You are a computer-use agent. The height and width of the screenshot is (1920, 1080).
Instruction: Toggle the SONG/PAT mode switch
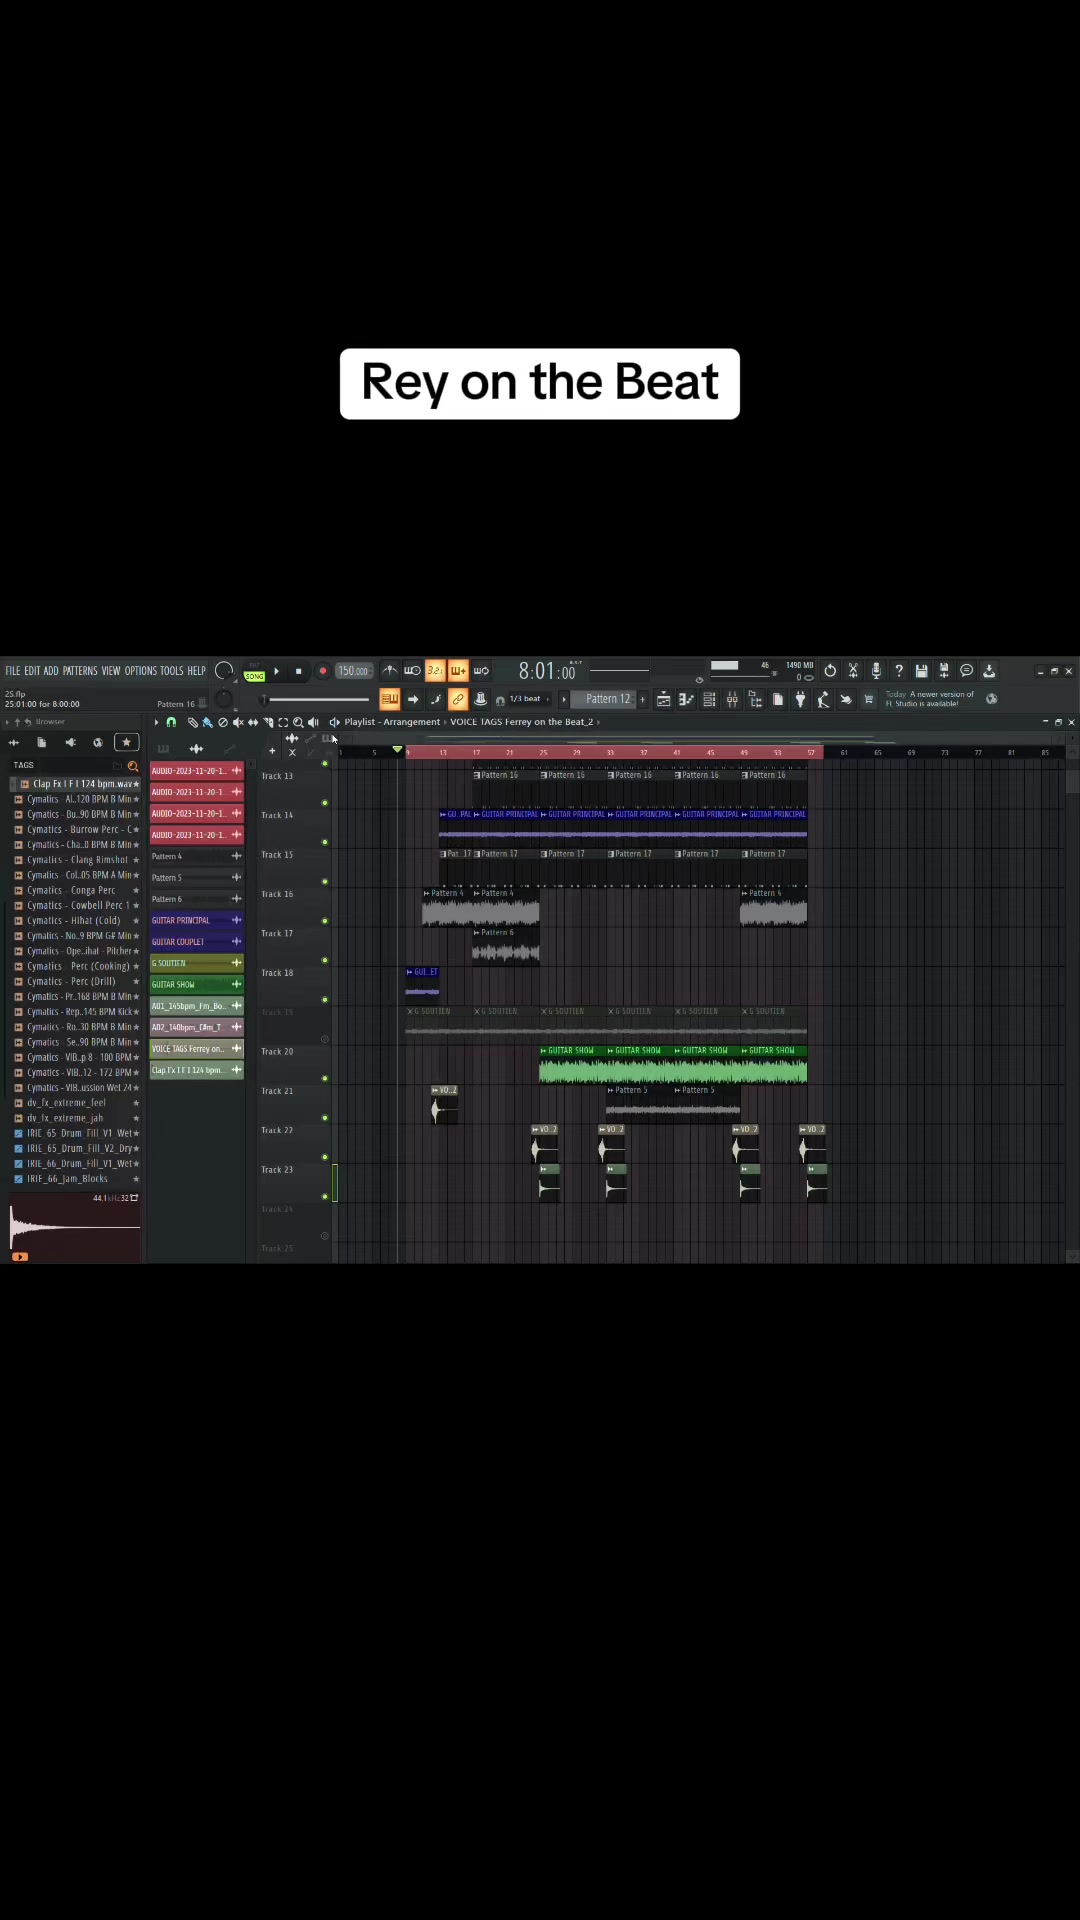(x=254, y=673)
